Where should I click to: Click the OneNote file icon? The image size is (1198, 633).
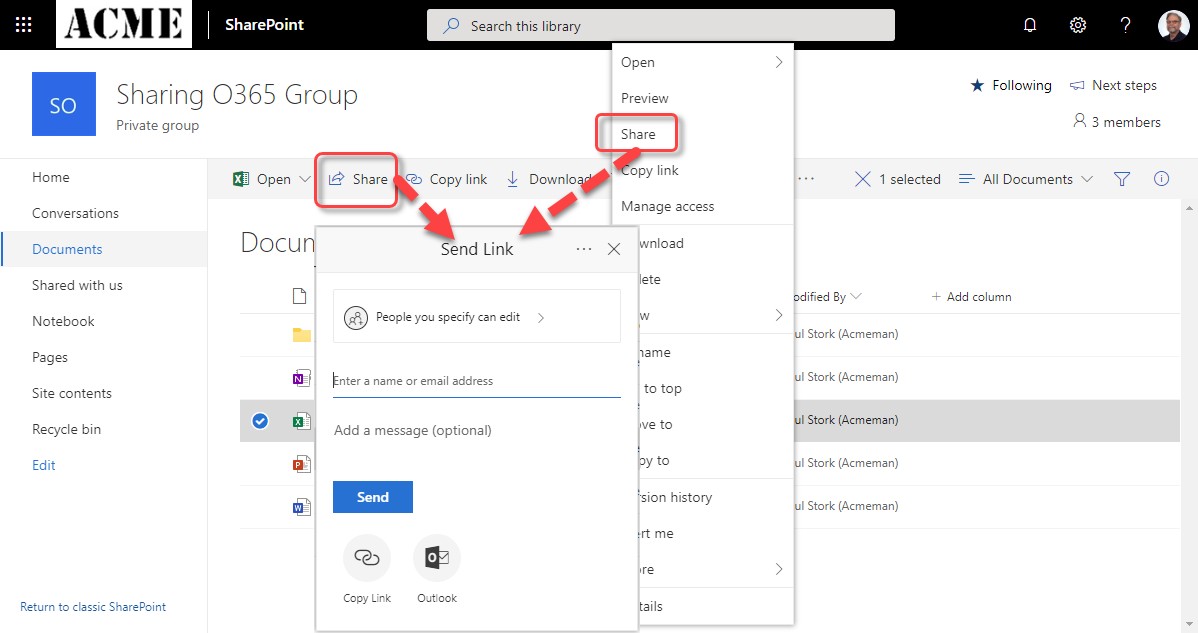pos(302,377)
